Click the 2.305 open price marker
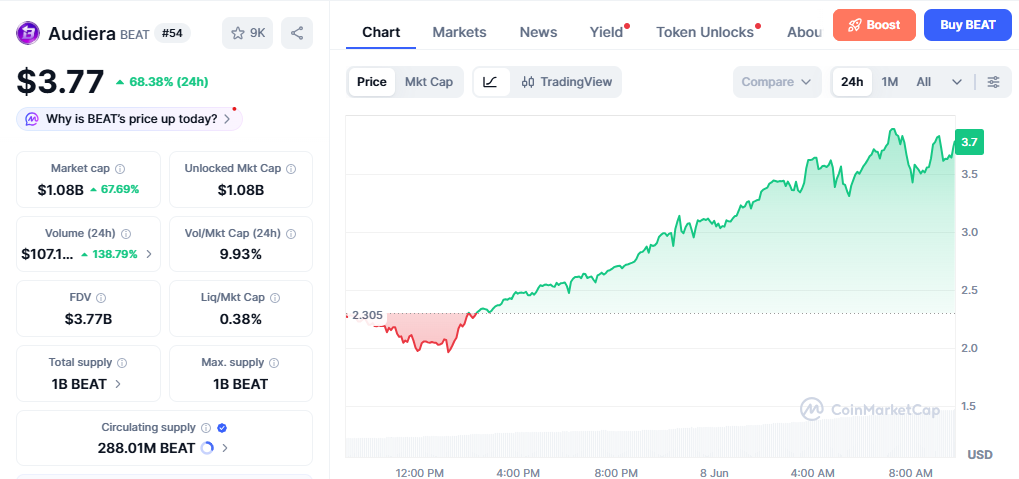Screen dimensions: 1019x479 pos(367,315)
